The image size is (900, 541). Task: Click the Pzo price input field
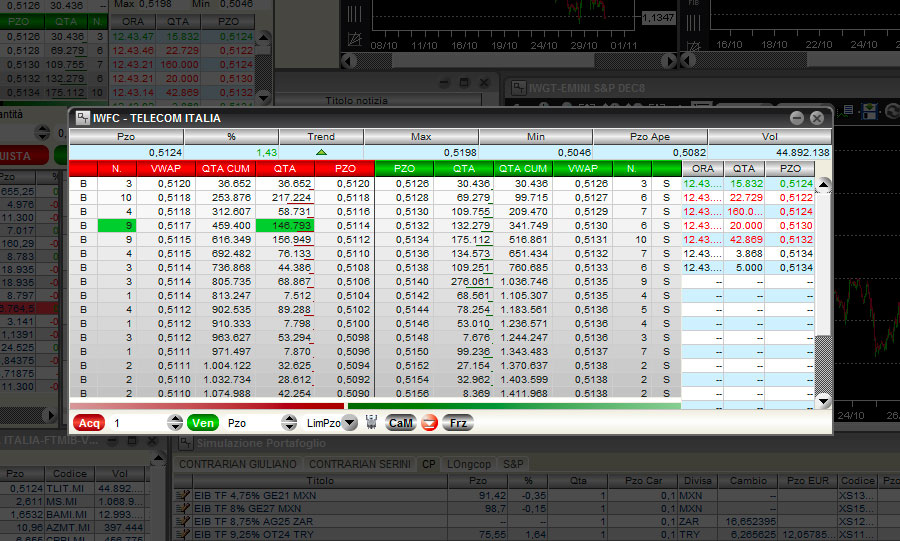[x=253, y=423]
